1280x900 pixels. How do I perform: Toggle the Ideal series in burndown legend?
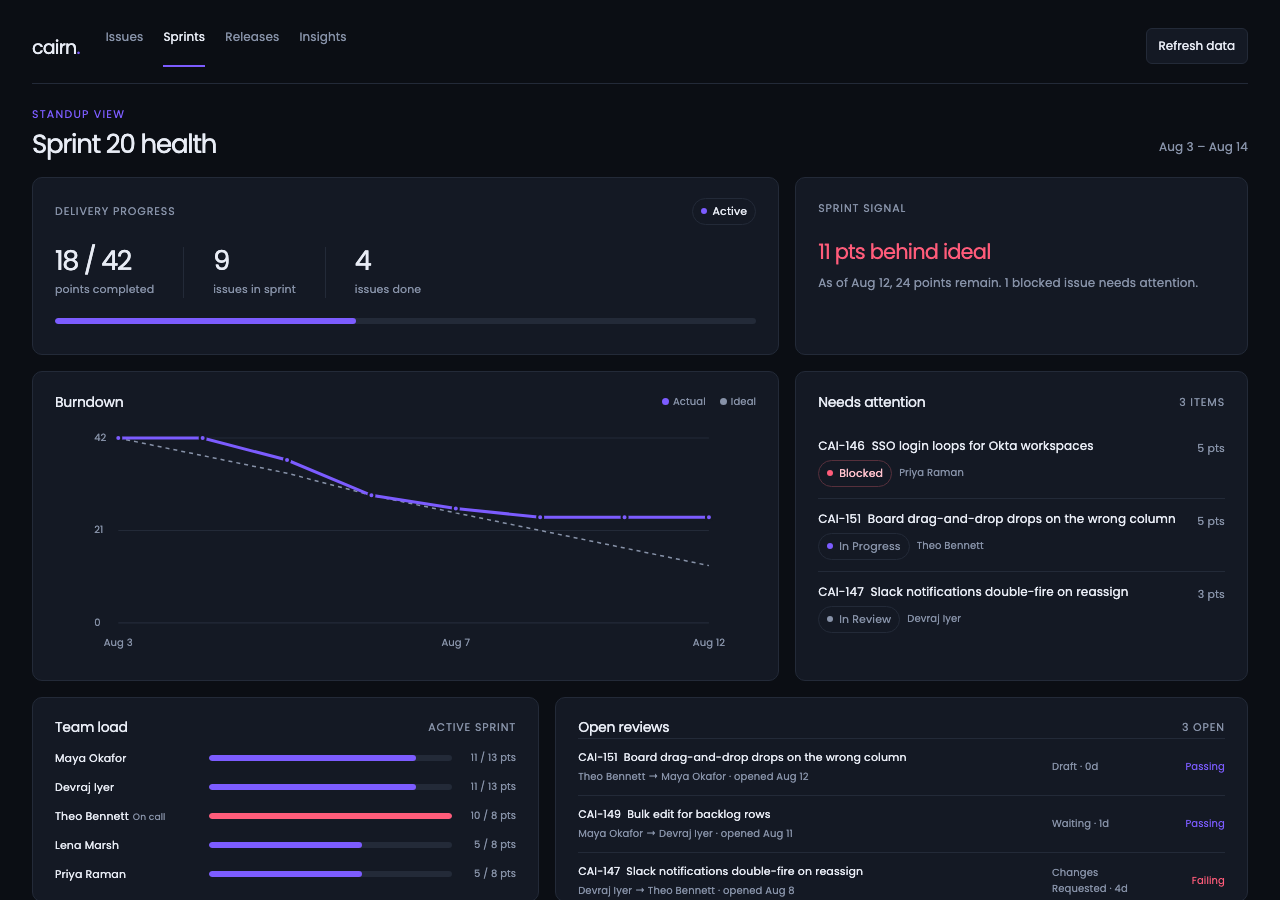click(x=738, y=402)
